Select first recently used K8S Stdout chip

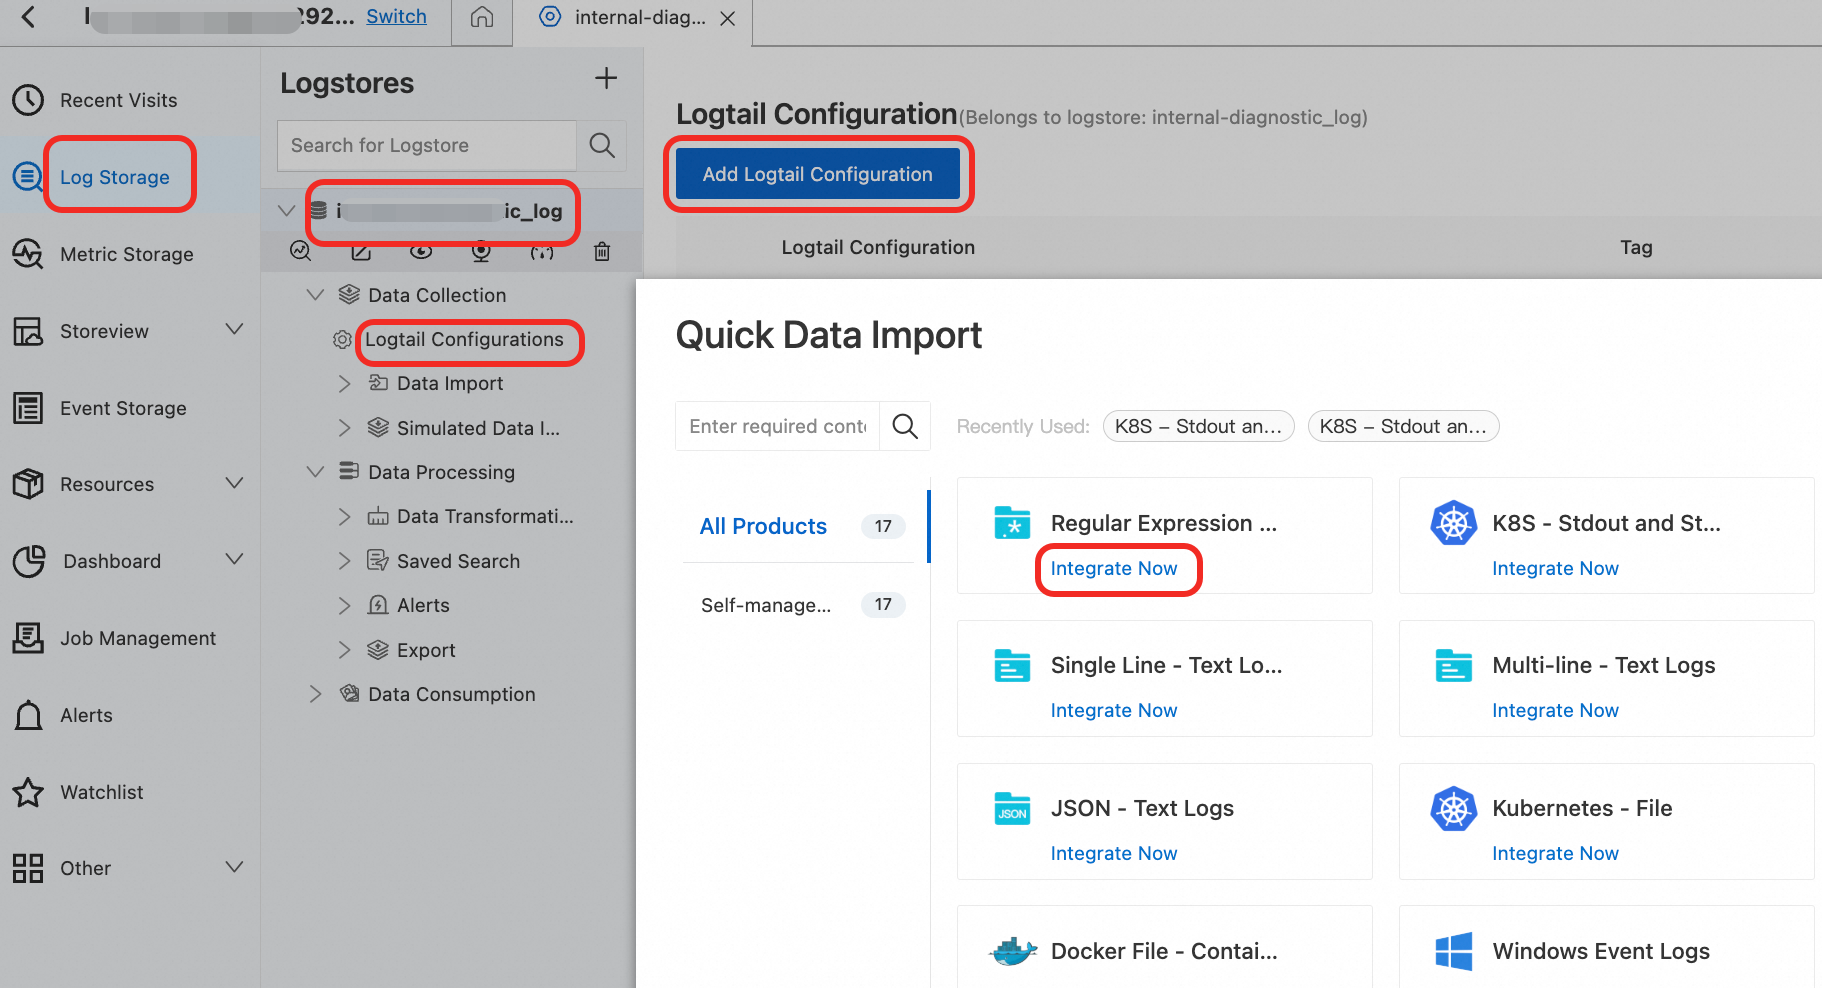[1198, 426]
